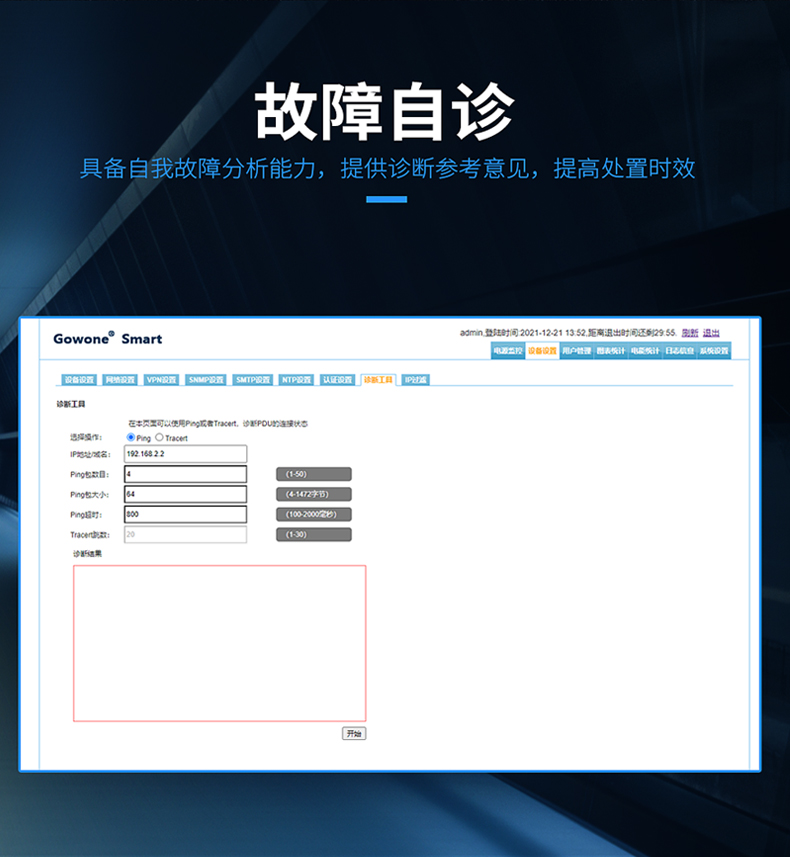This screenshot has width=790, height=857.
Task: Open the 用户管理 top navigation tab
Action: tap(576, 351)
